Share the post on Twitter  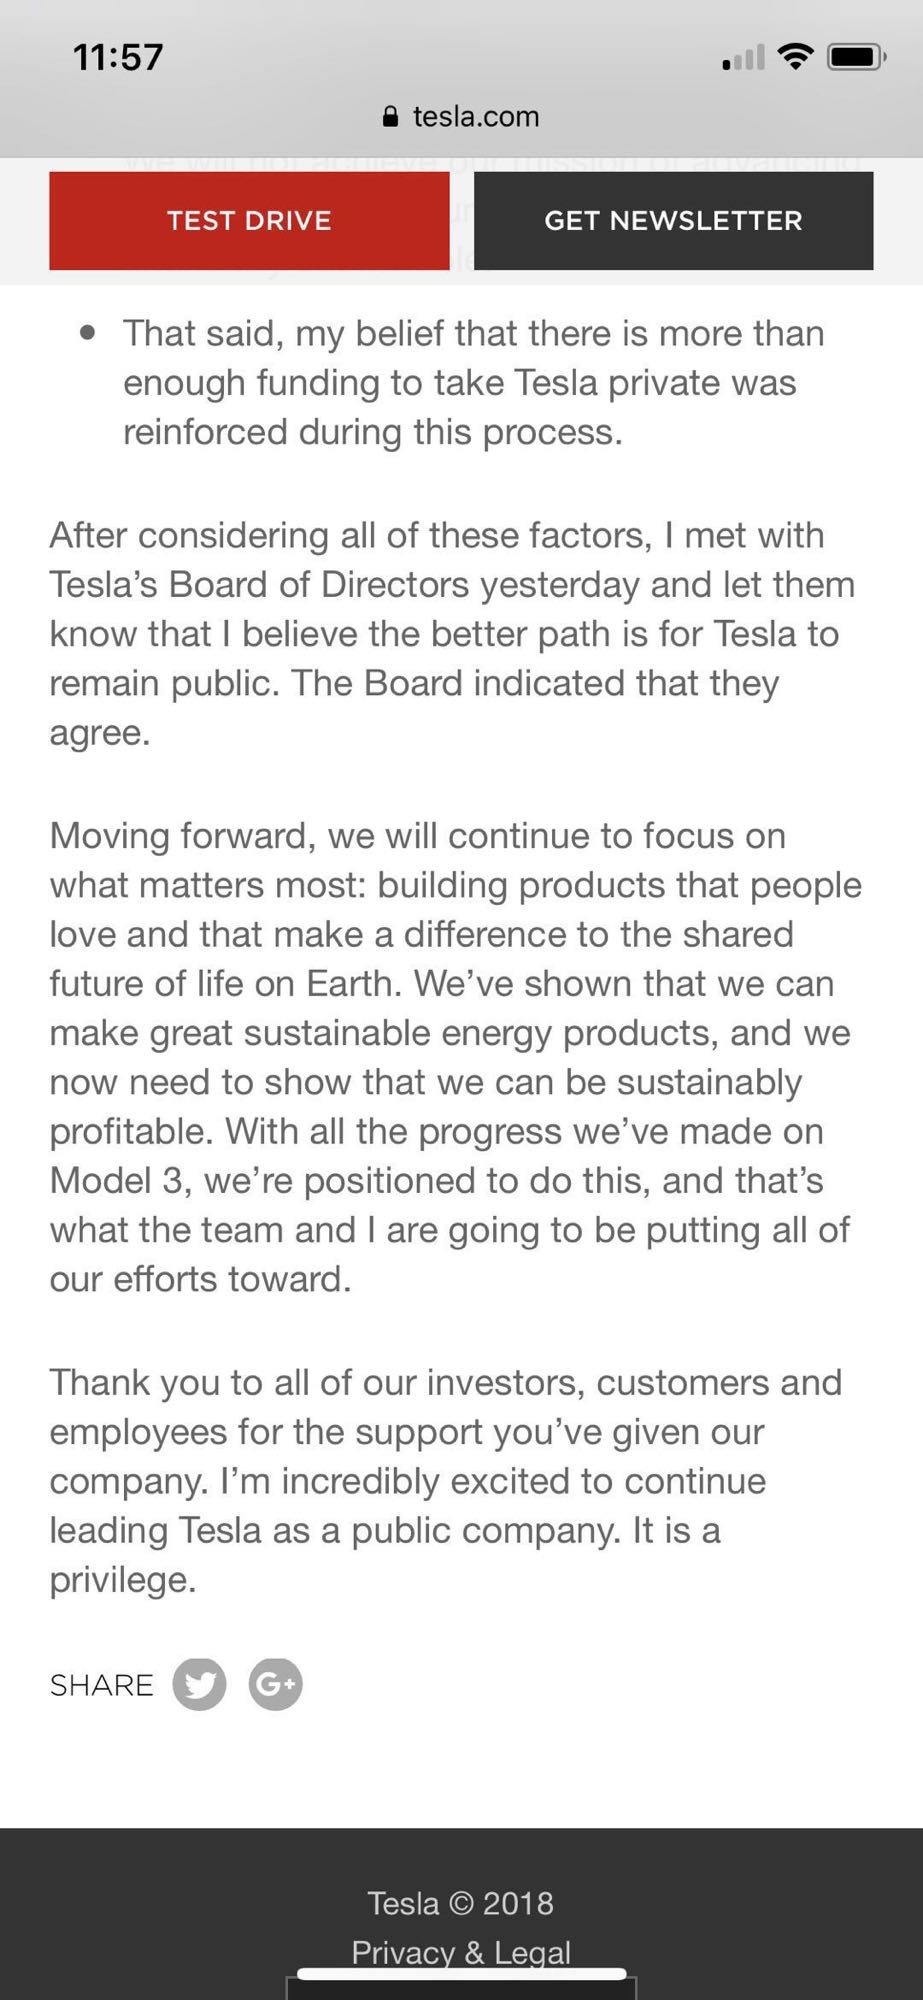coord(199,1684)
